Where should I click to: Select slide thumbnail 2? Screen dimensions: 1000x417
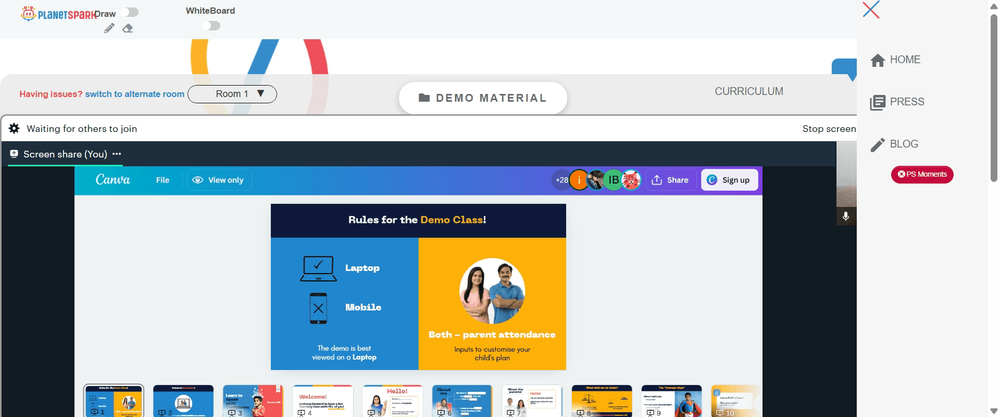pos(183,400)
